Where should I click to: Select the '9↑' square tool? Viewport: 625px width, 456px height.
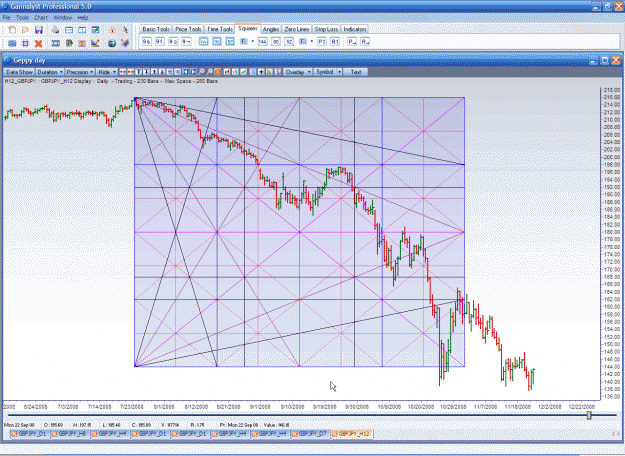click(160, 41)
